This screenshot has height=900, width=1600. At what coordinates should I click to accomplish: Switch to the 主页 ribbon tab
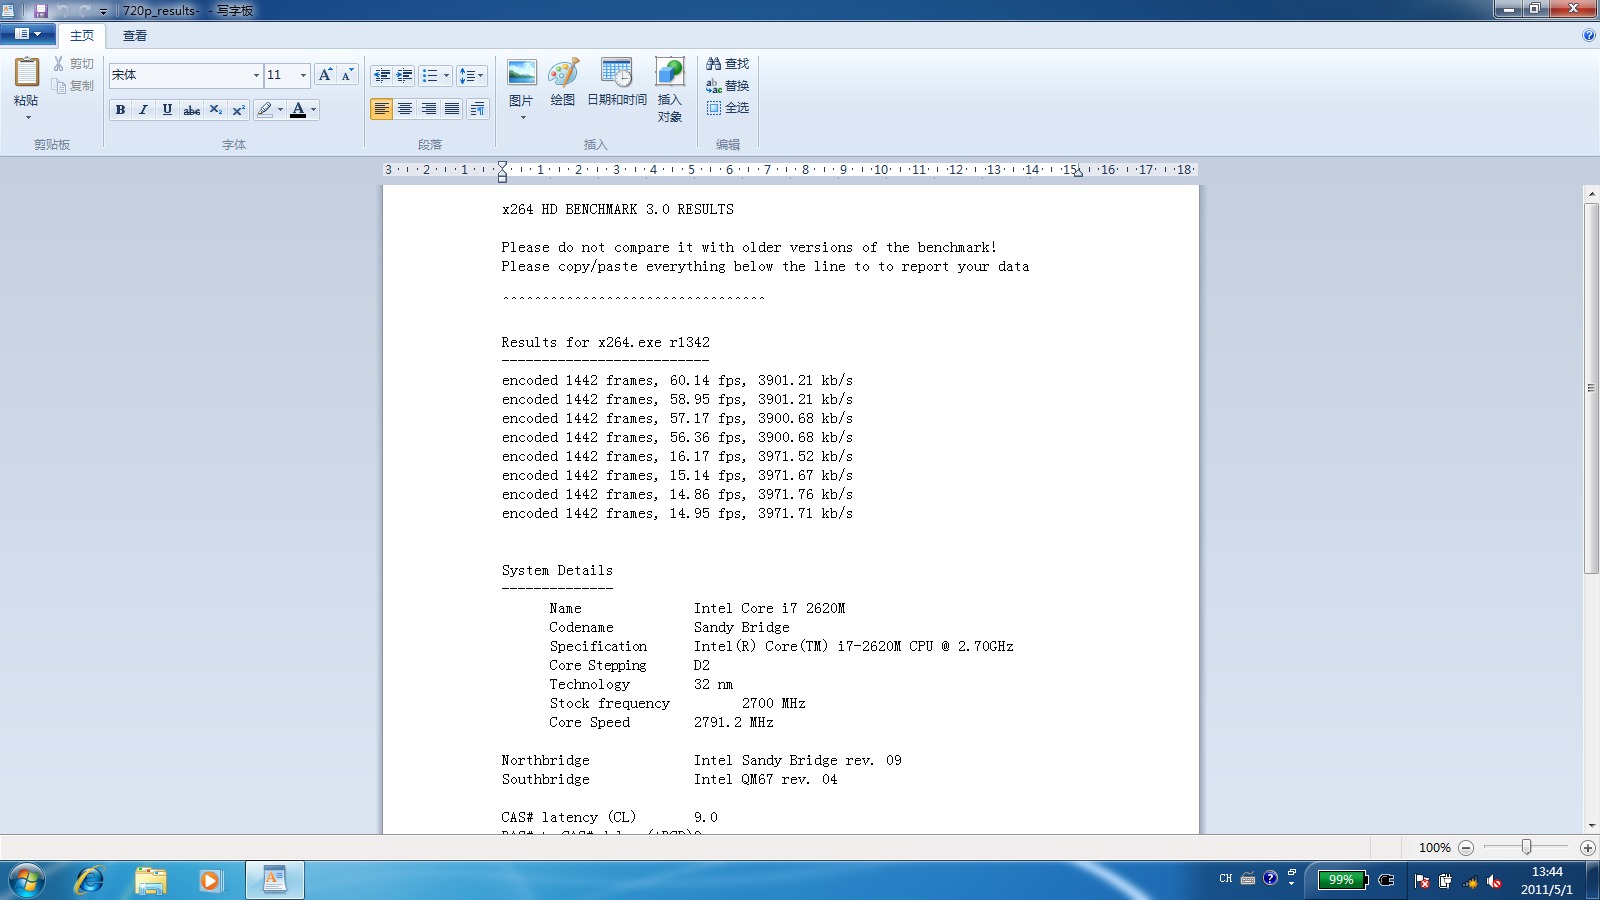tap(82, 36)
